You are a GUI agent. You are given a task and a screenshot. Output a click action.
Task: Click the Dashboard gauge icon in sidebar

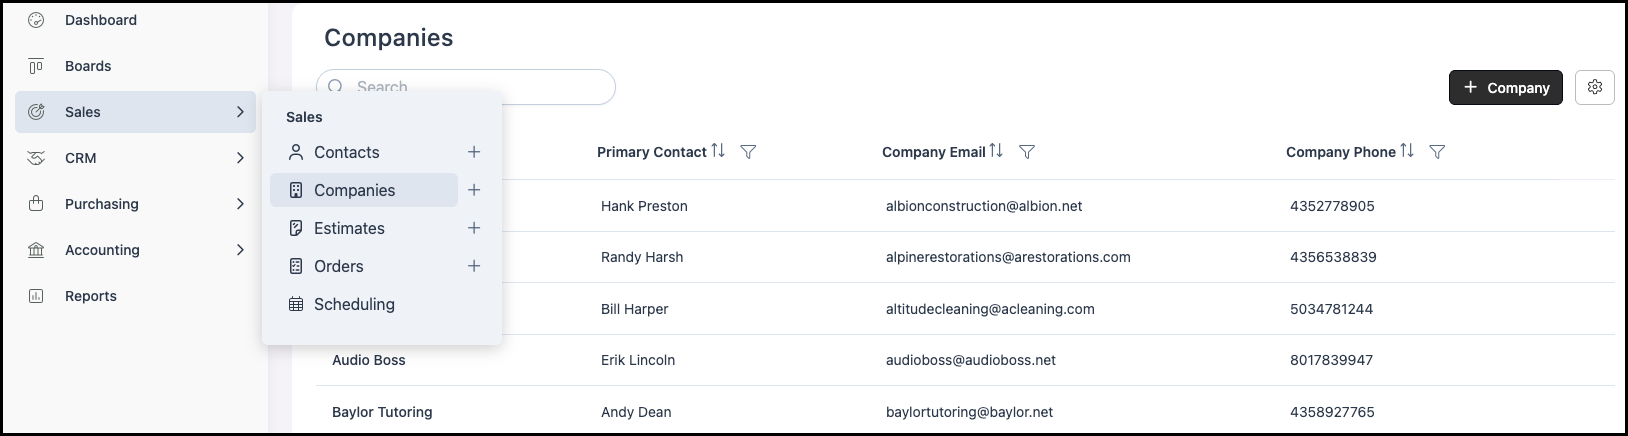36,20
